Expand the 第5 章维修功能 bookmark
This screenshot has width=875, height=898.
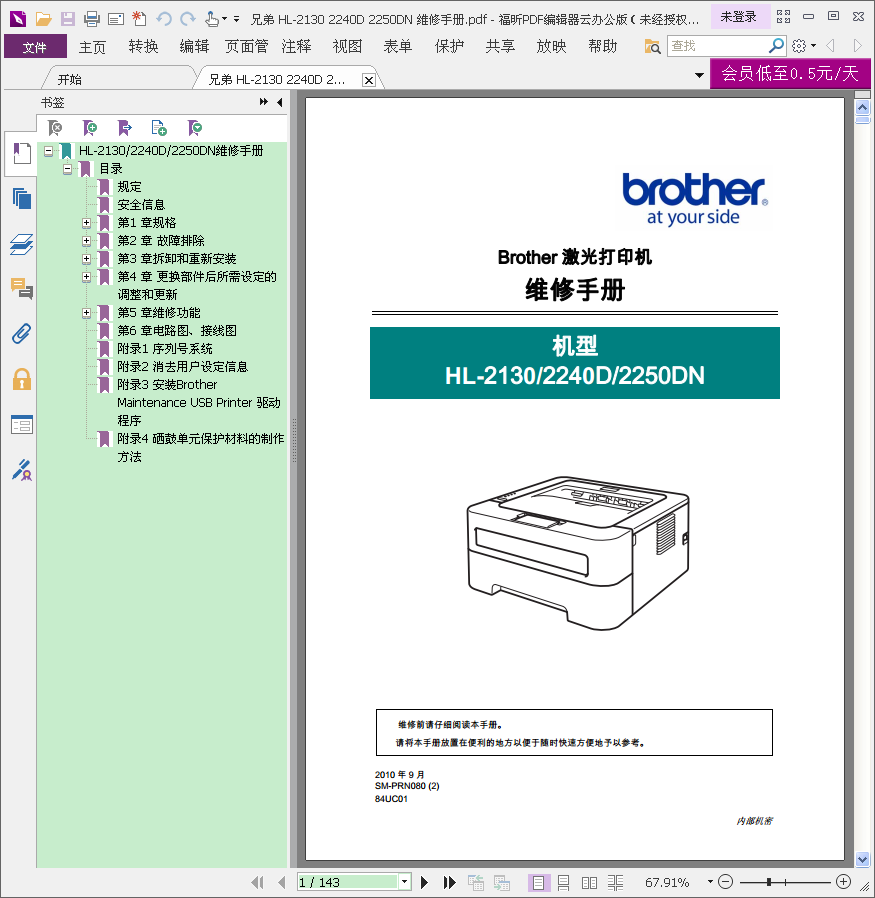point(86,313)
